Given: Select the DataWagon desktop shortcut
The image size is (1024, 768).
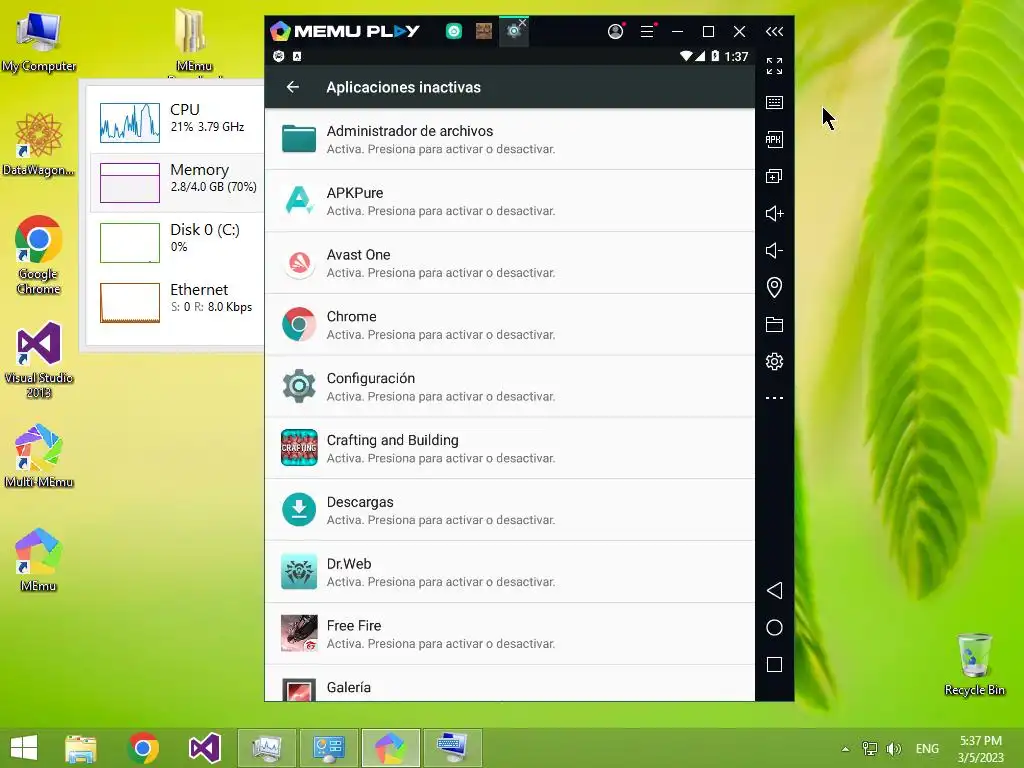Looking at the screenshot, I should pos(39,144).
